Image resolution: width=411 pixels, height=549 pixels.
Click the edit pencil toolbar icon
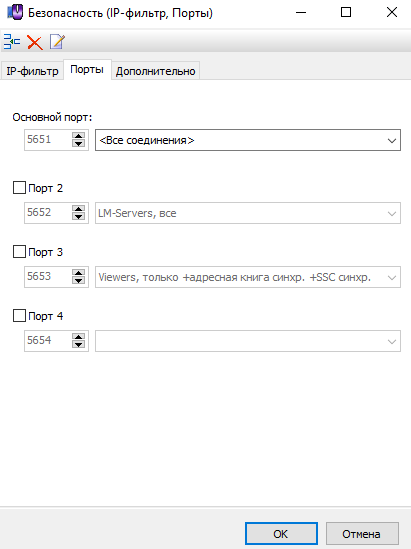[57, 42]
